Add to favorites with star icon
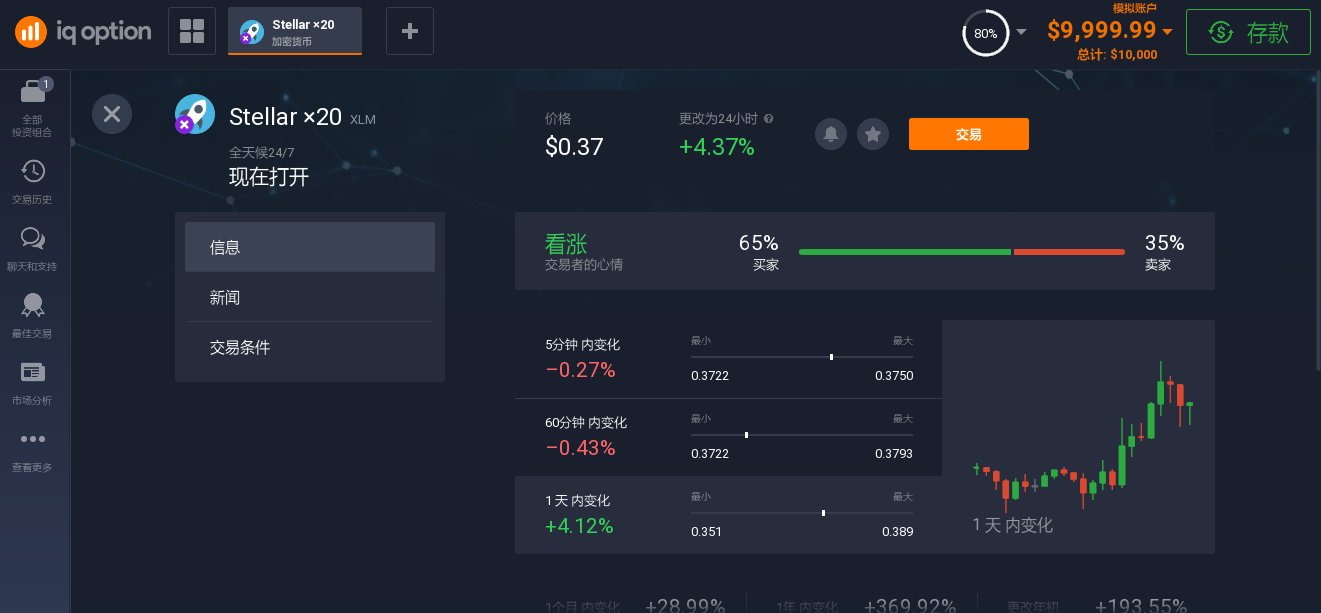The height and width of the screenshot is (613, 1321). click(x=873, y=134)
